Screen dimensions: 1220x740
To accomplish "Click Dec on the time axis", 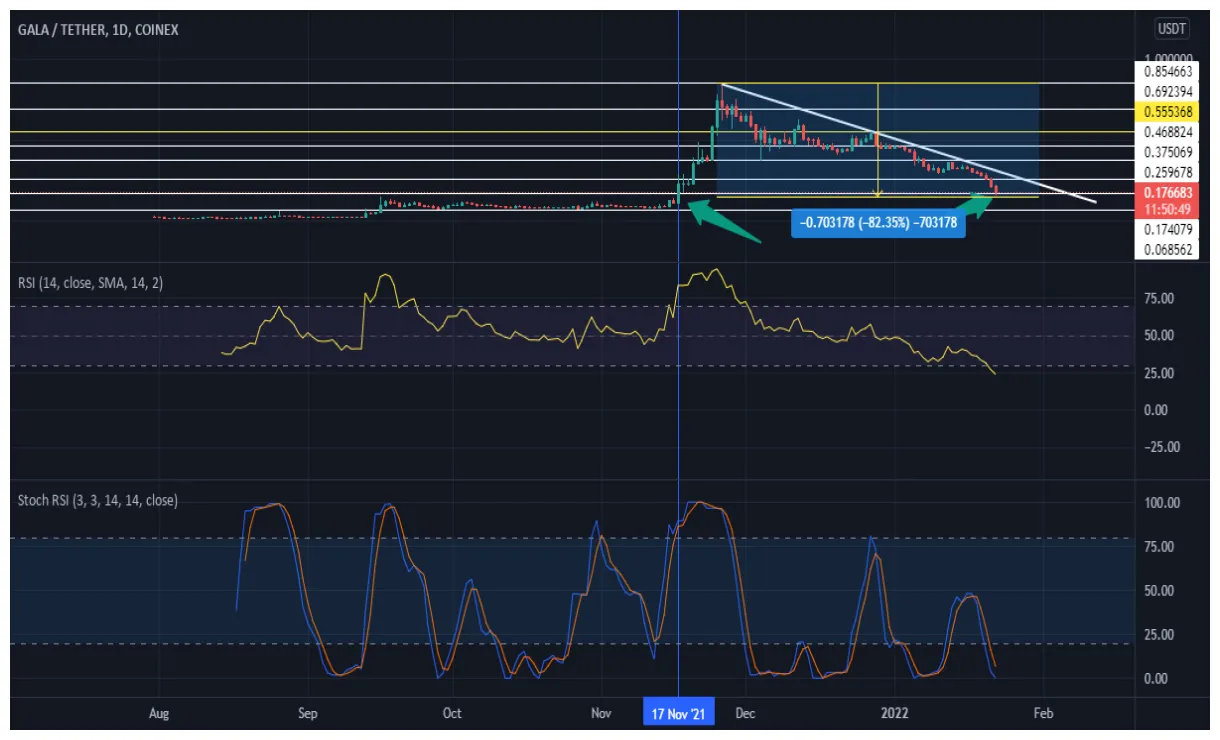I will click(745, 713).
